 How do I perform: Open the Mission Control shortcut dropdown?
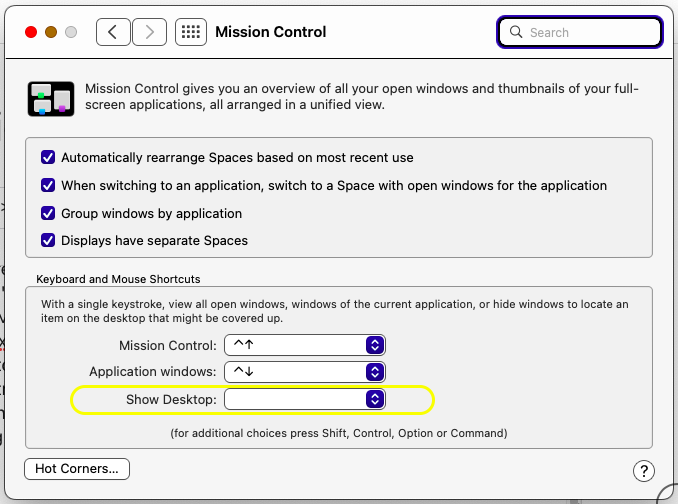tap(305, 345)
